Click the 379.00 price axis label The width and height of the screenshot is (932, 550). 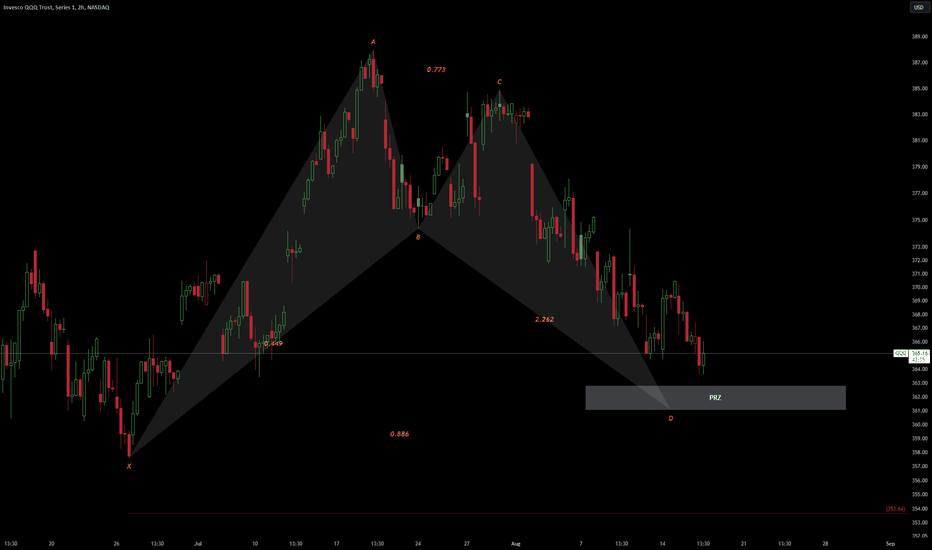click(x=920, y=166)
